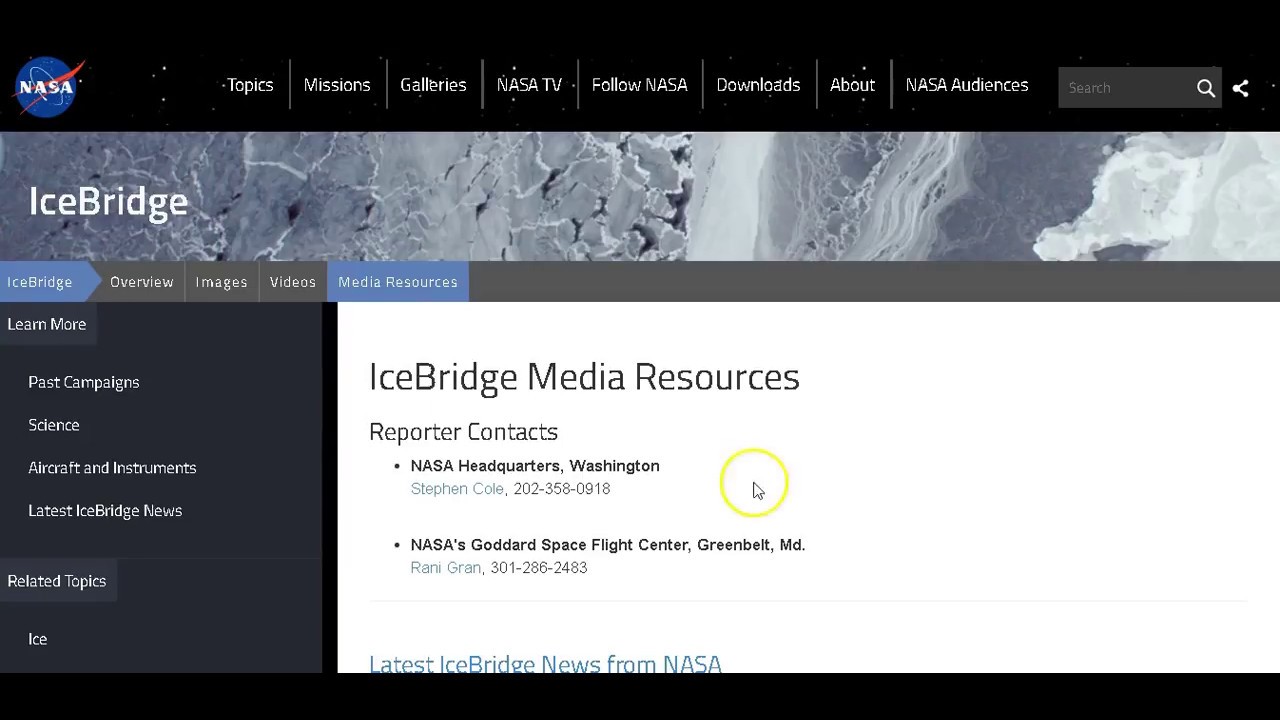Viewport: 1280px width, 720px height.
Task: Click the share icon
Action: pos(1240,88)
